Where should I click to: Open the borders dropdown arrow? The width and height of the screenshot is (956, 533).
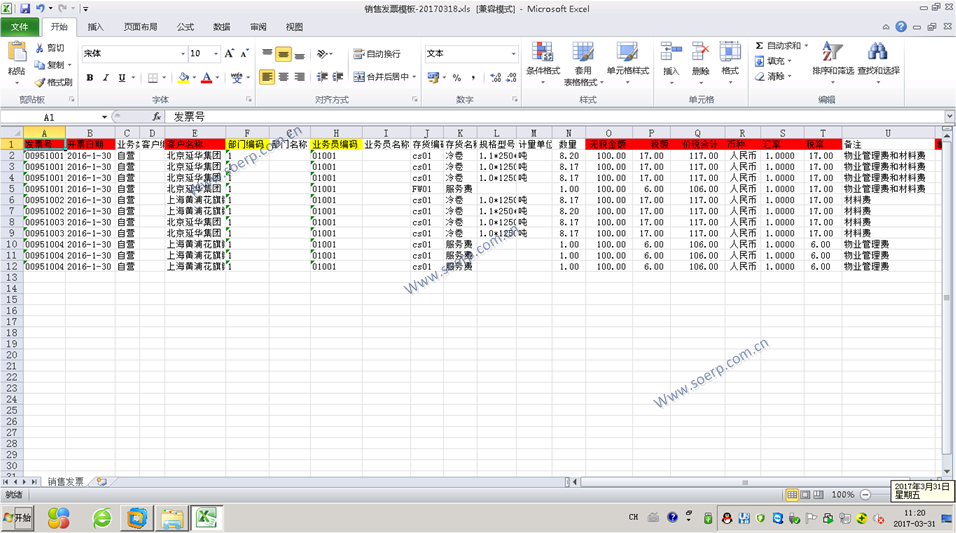[164, 77]
